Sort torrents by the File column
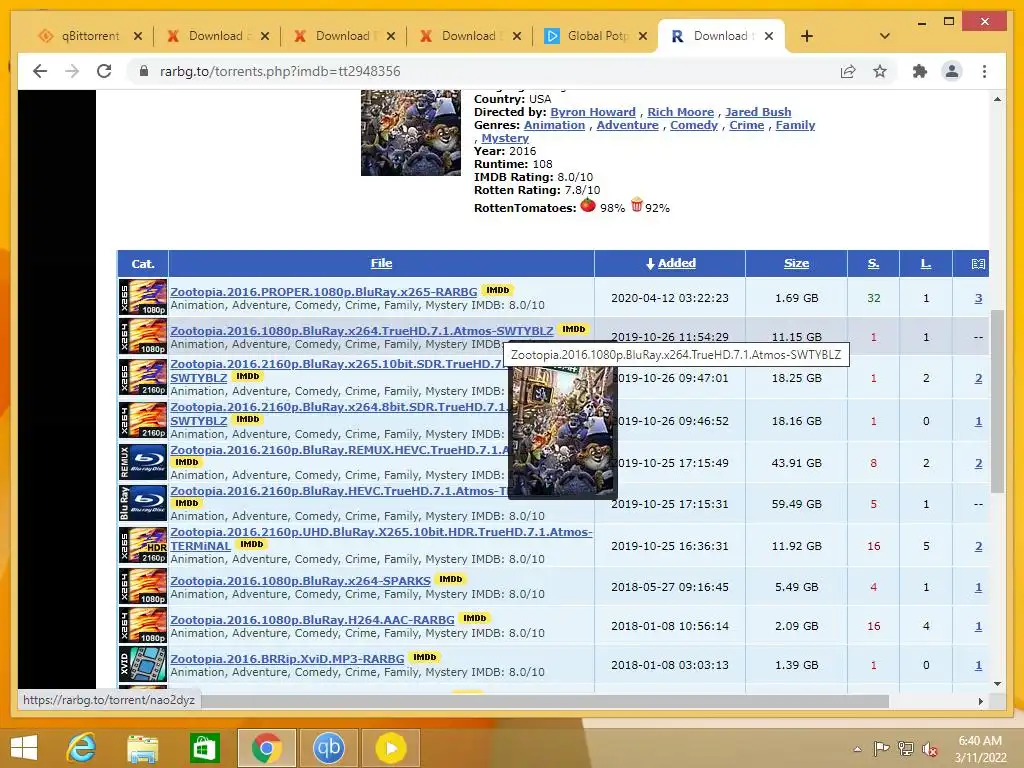 click(x=381, y=263)
